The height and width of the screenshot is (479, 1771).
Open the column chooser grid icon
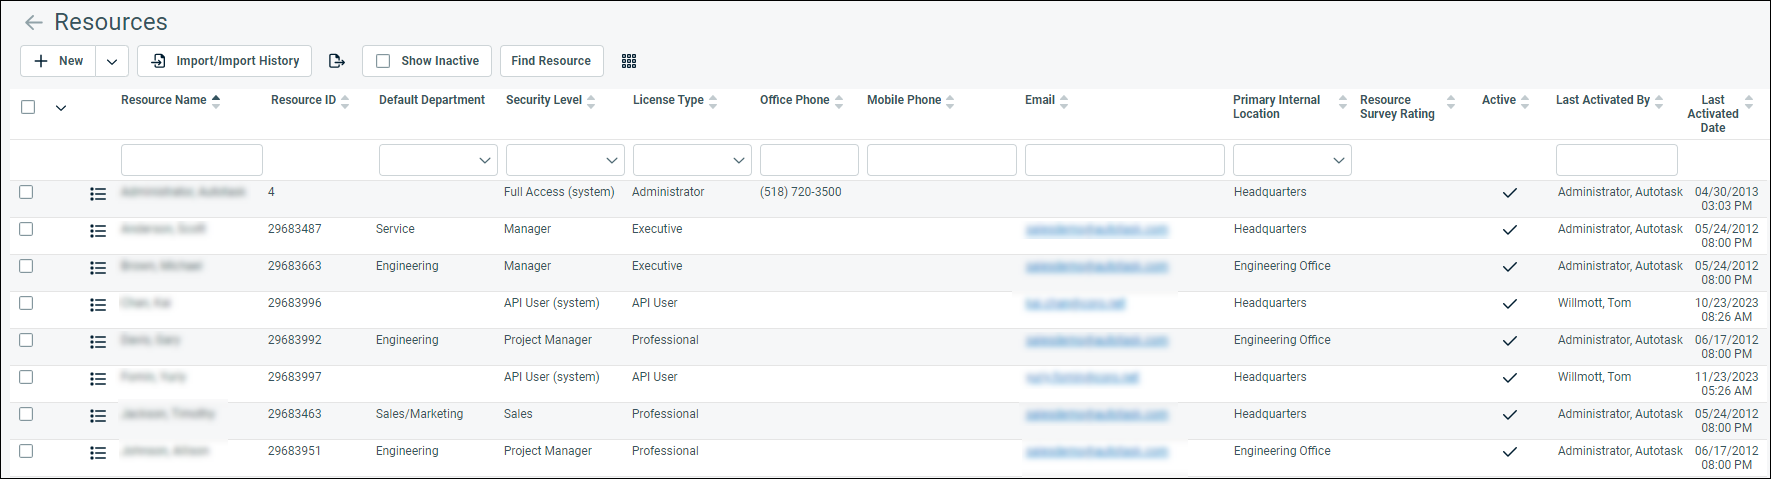[x=629, y=61]
